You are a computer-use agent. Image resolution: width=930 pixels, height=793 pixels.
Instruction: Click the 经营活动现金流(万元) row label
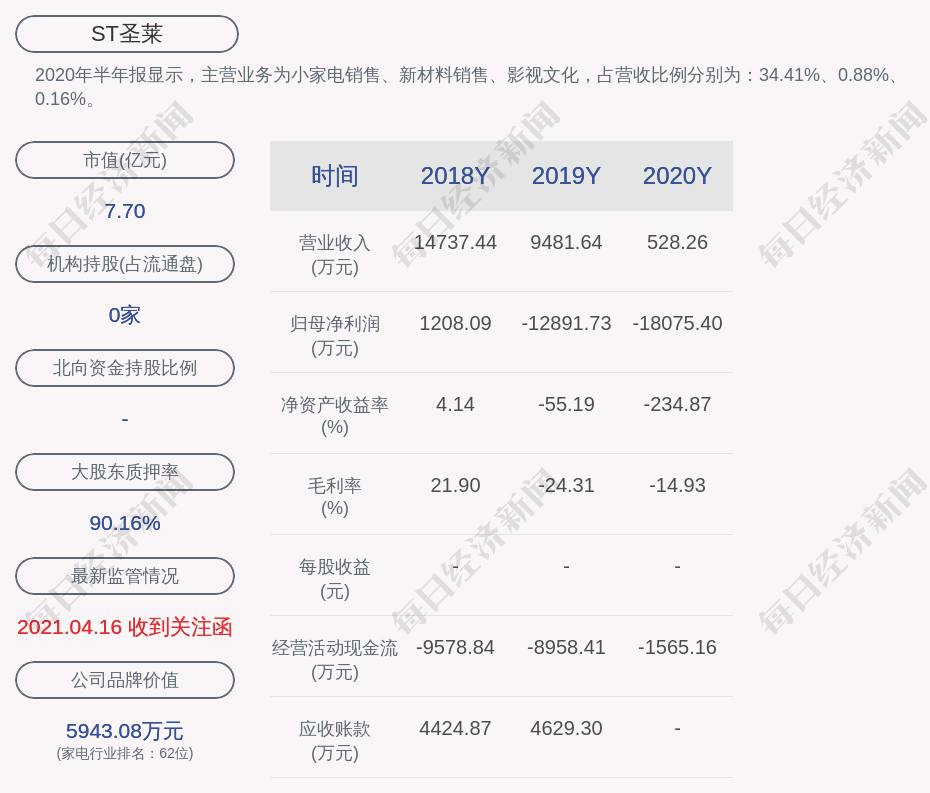coord(335,660)
